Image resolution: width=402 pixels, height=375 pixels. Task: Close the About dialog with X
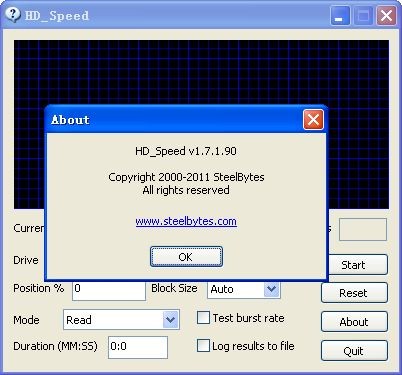click(313, 119)
